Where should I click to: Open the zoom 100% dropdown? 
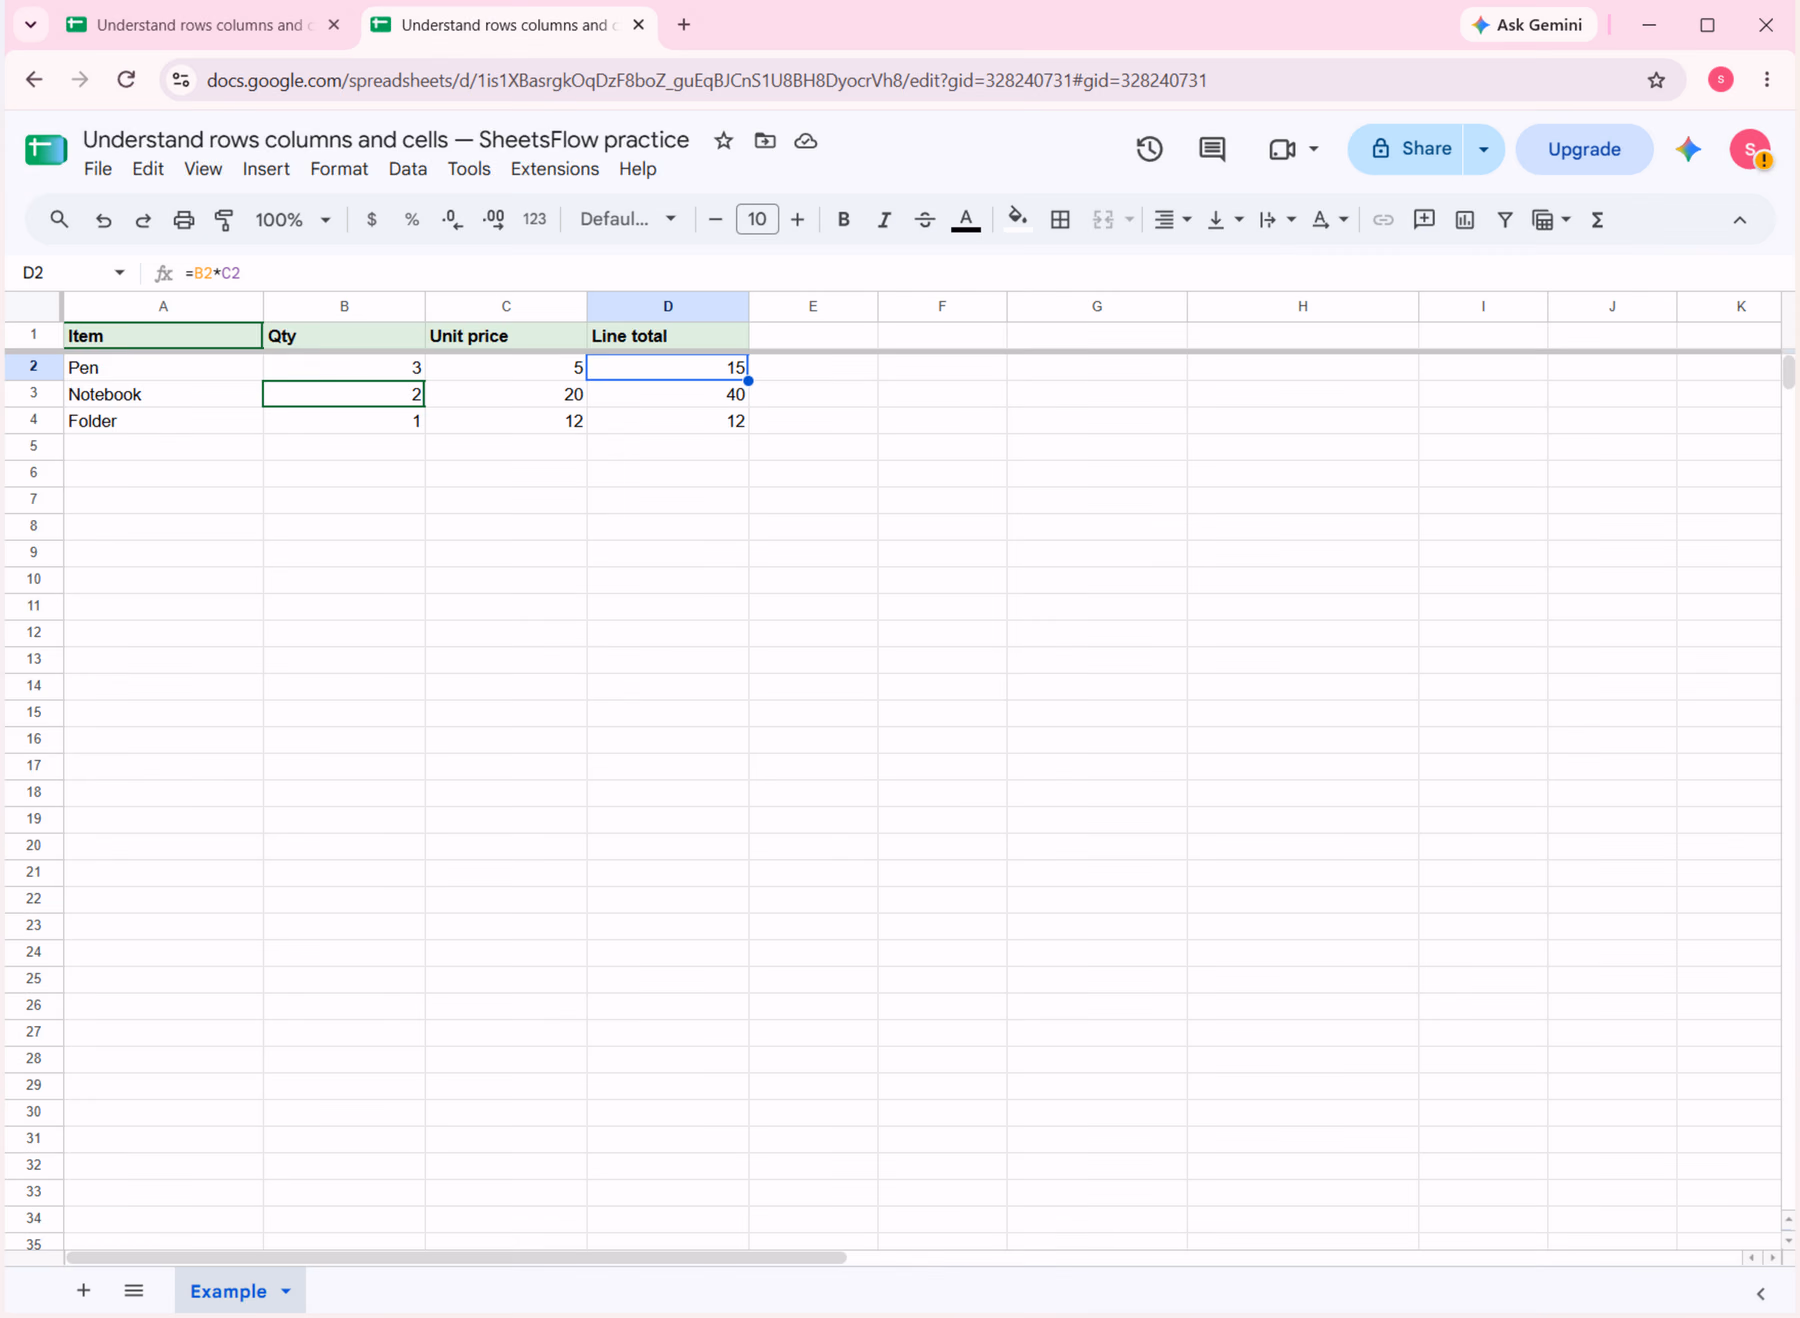(292, 220)
